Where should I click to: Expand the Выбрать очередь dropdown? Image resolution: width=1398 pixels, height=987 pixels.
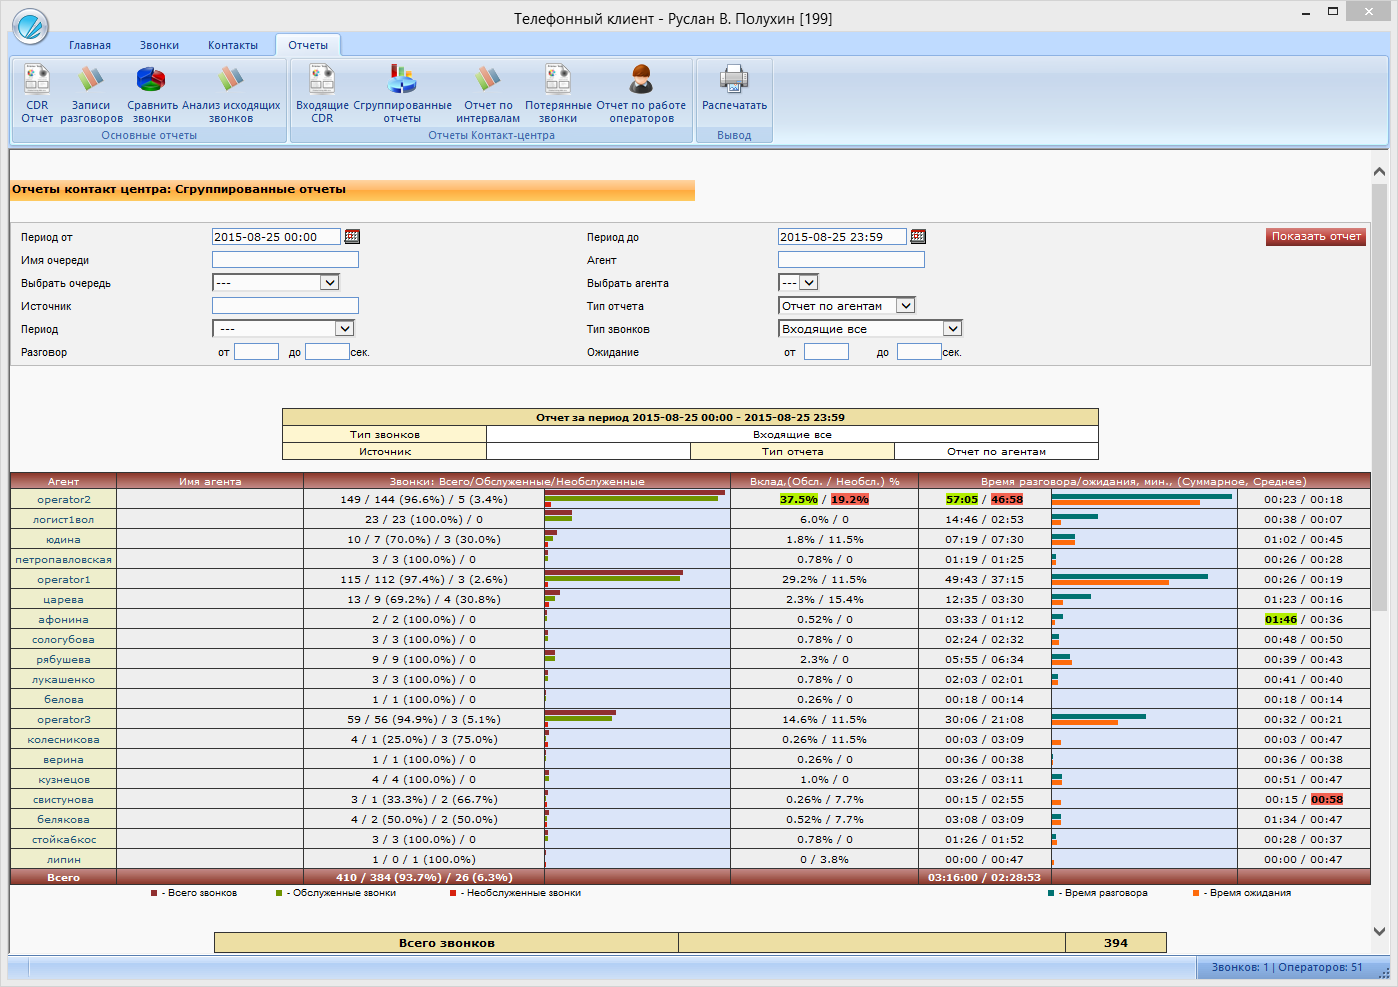tap(329, 283)
